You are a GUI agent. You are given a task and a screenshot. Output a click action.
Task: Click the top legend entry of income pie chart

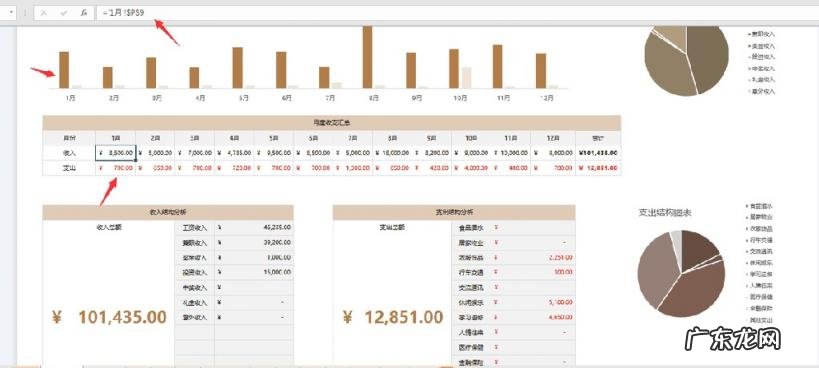[x=761, y=34]
